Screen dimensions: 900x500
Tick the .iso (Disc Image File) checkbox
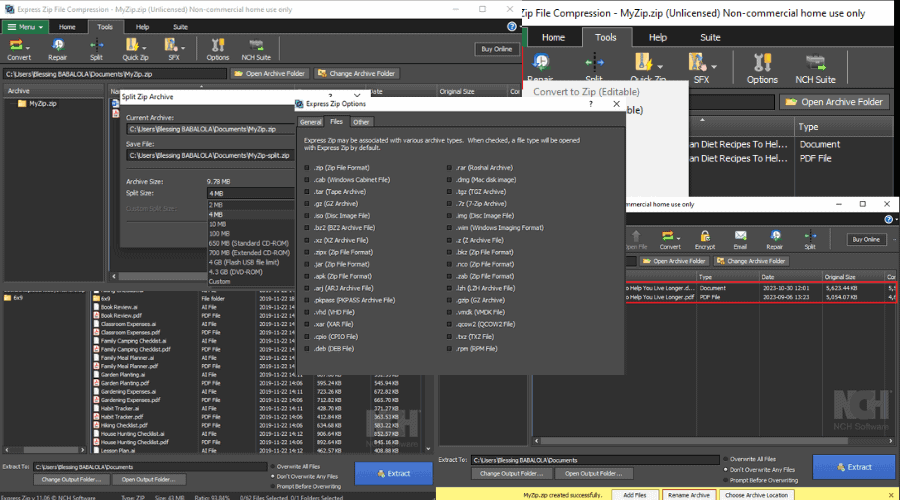pyautogui.click(x=307, y=216)
